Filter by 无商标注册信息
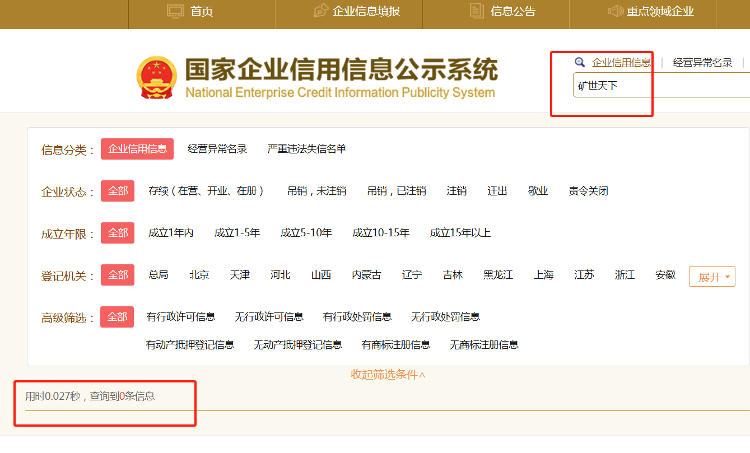Viewport: 750px width, 453px height. [484, 345]
